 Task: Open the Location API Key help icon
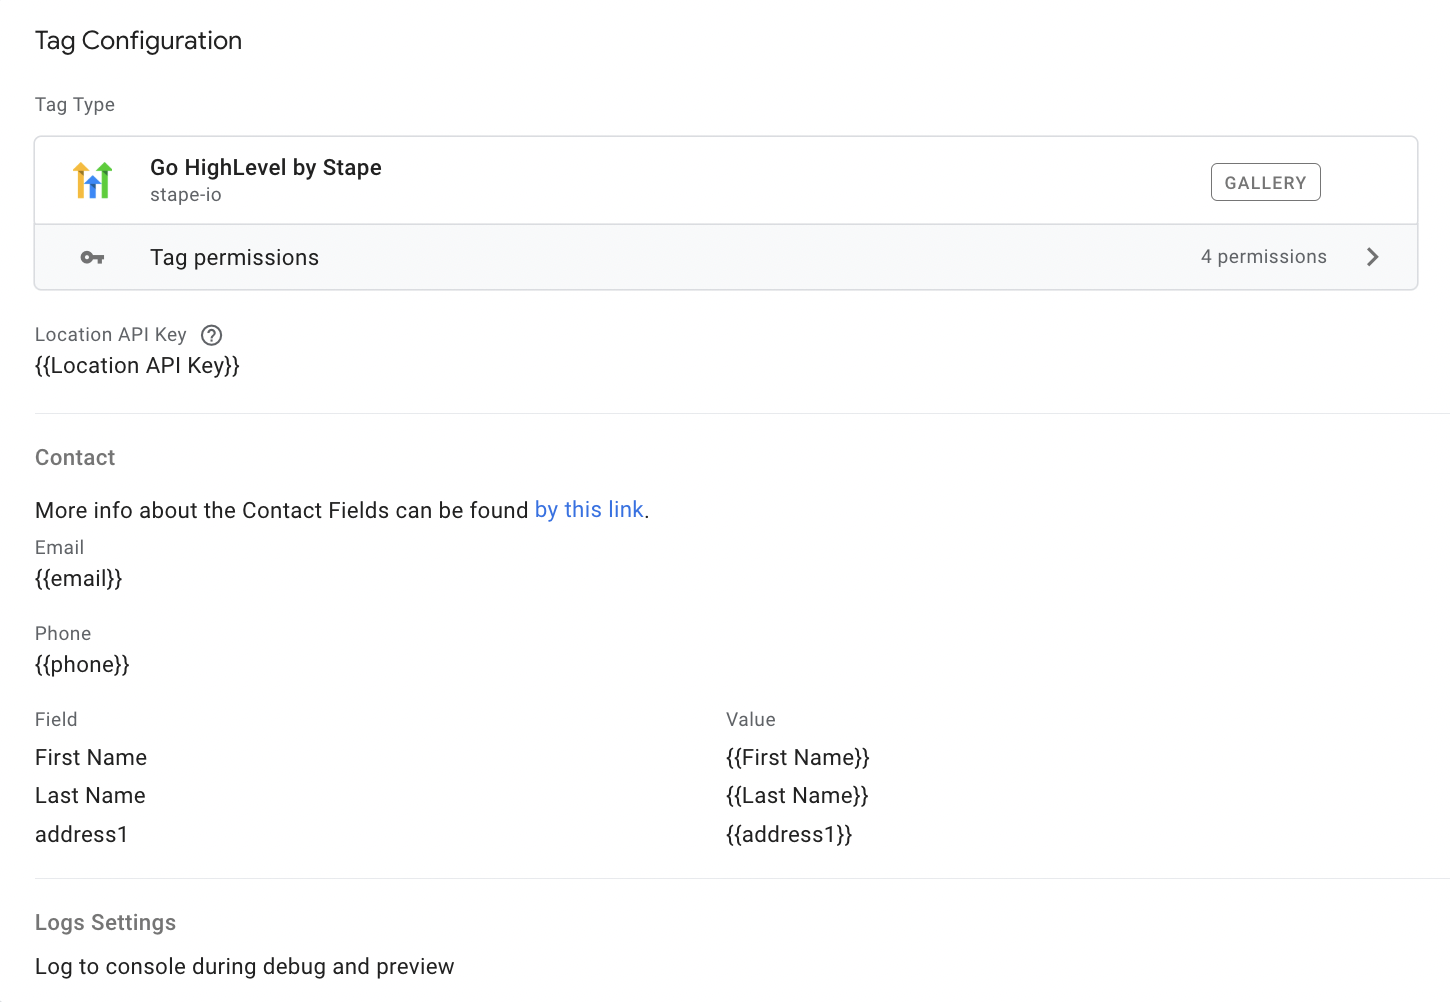pyautogui.click(x=211, y=335)
